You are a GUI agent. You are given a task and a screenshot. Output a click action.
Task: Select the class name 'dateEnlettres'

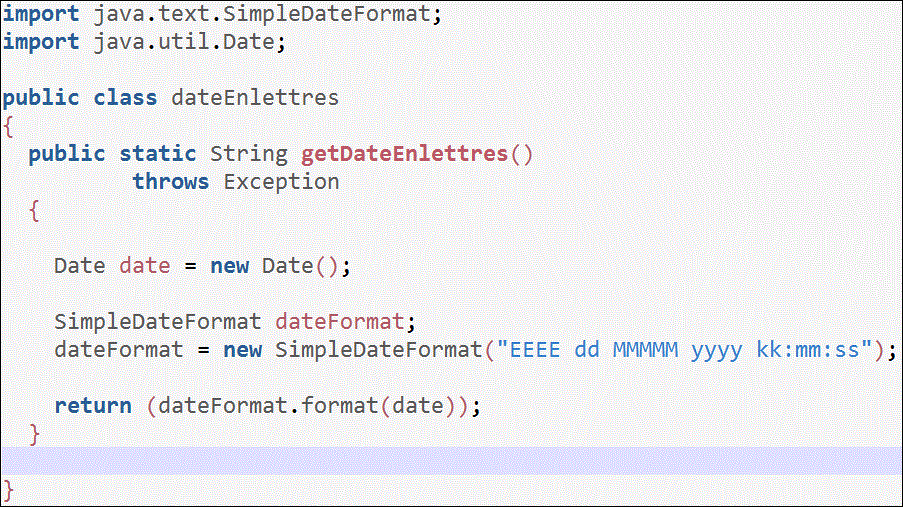point(255,97)
